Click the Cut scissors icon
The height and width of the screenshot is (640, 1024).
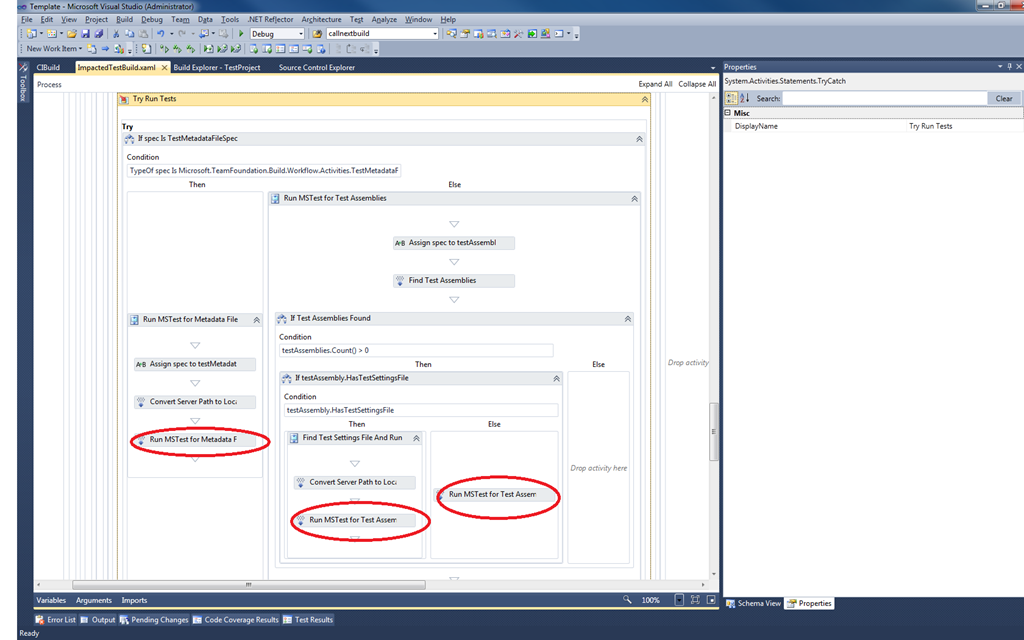116,33
